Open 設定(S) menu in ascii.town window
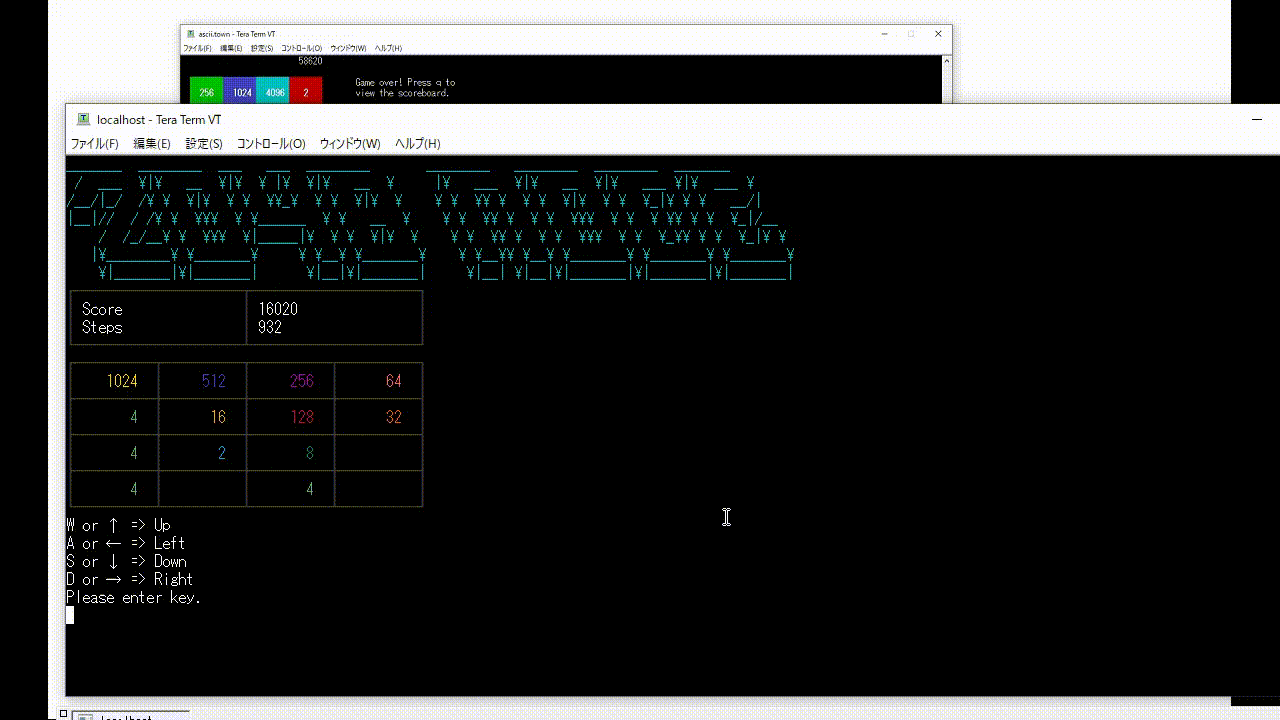Viewport: 1280px width, 720px height. click(x=262, y=48)
